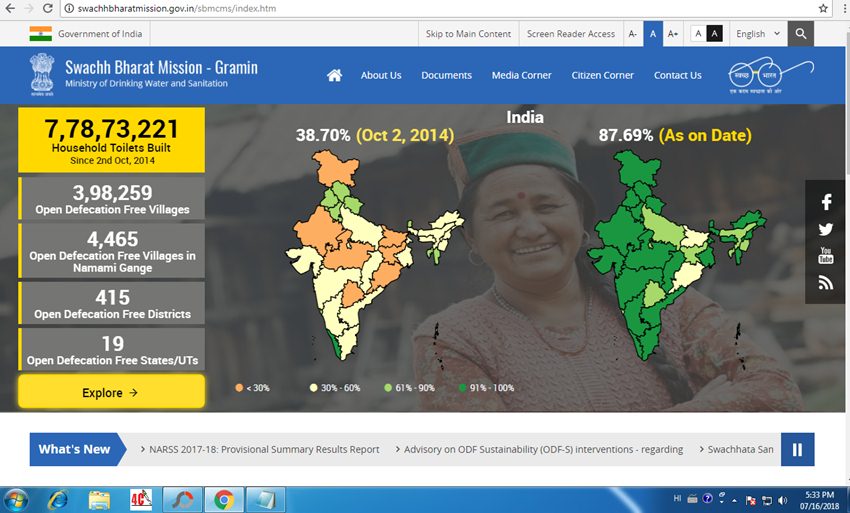The width and height of the screenshot is (850, 513).
Task: Open the About Us menu
Action: [x=381, y=75]
